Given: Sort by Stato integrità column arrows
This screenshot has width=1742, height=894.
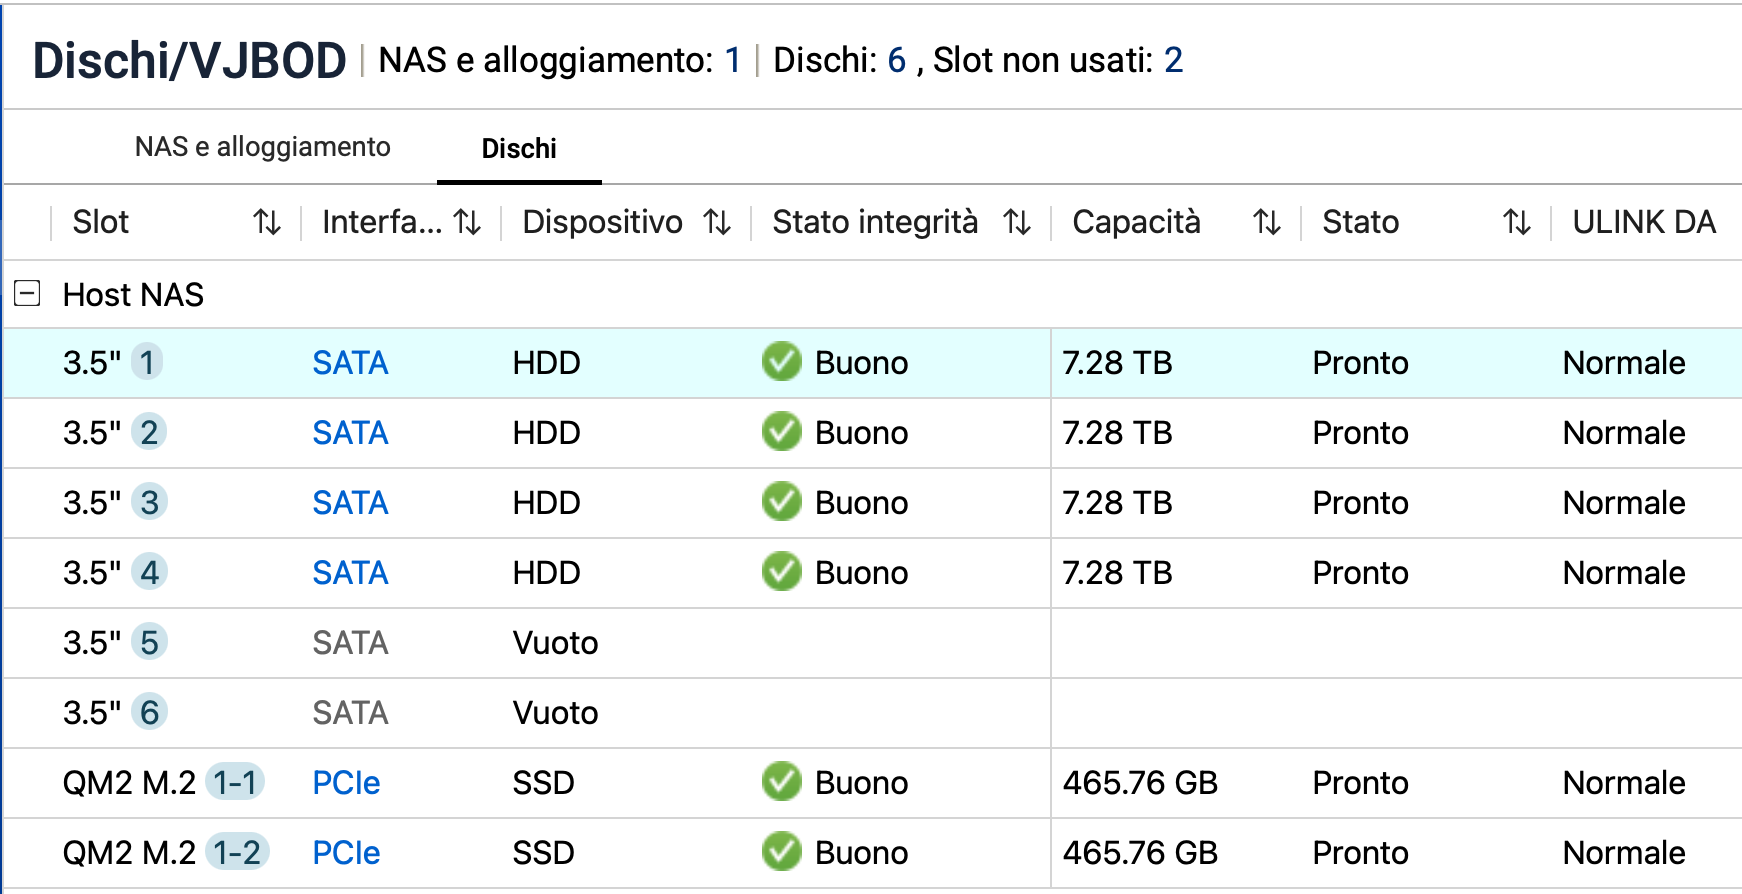Looking at the screenshot, I should coord(1017,222).
